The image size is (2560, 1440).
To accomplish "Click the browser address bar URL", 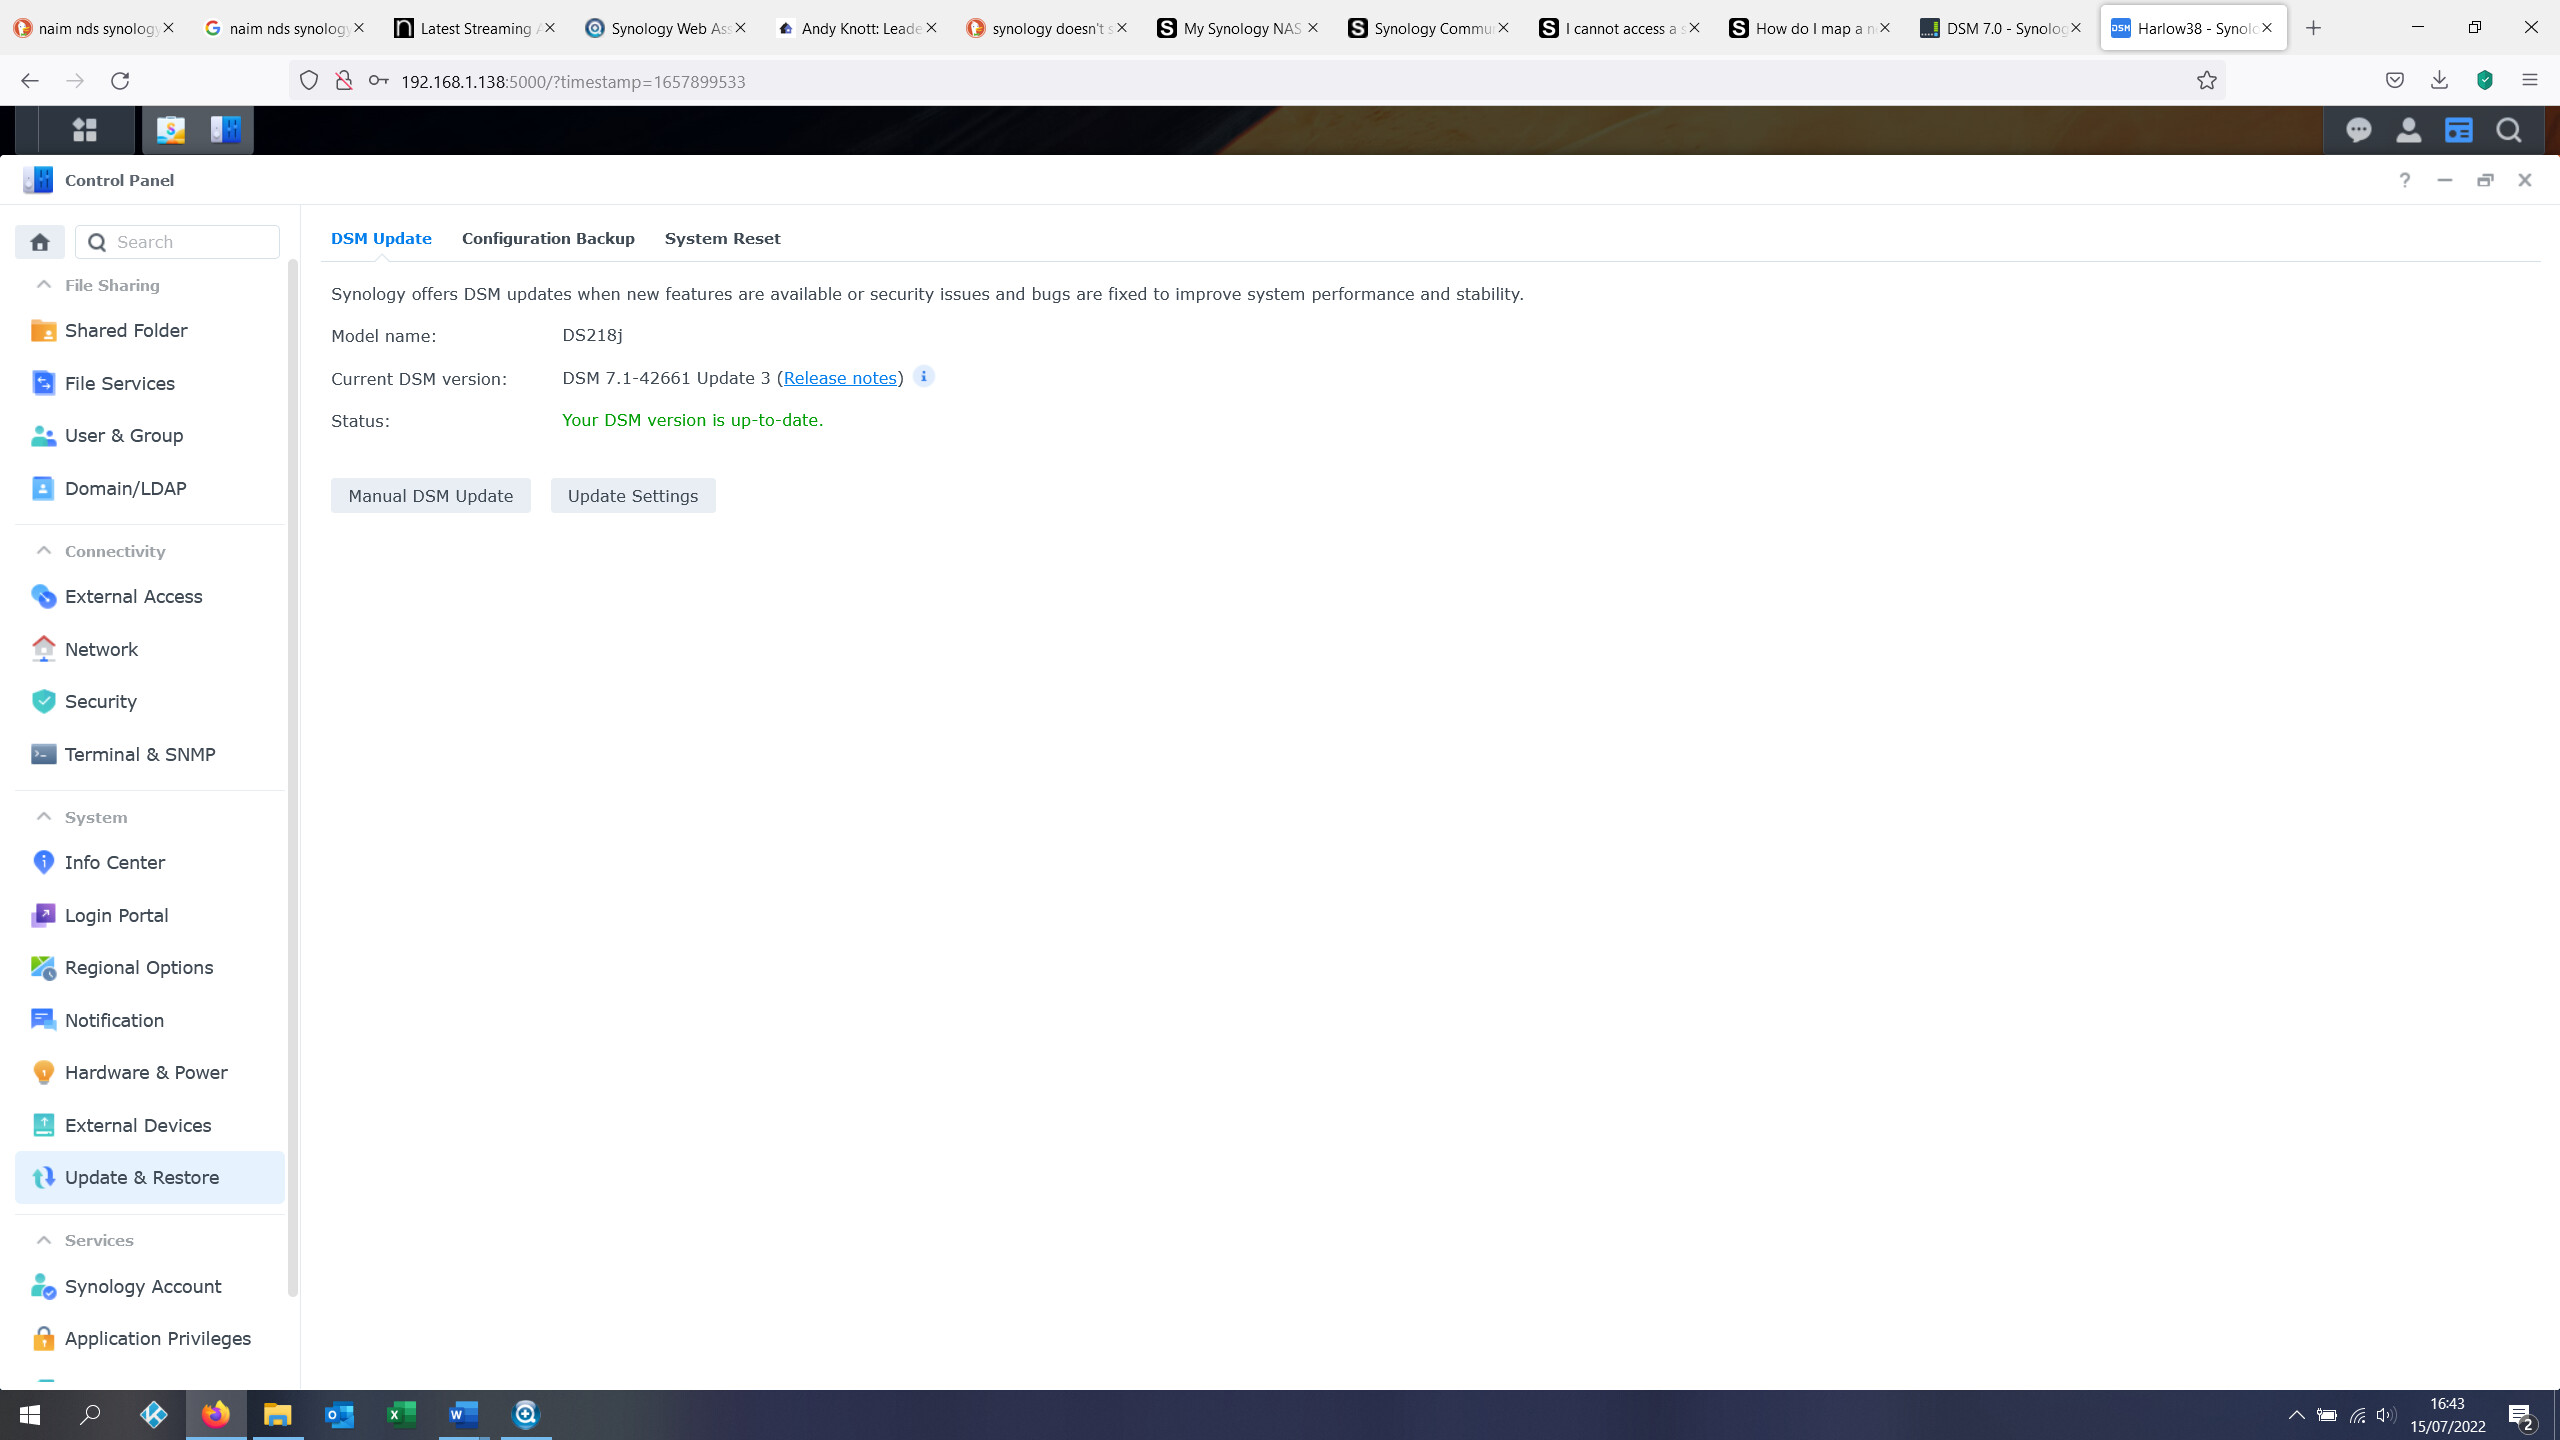I will (x=573, y=82).
